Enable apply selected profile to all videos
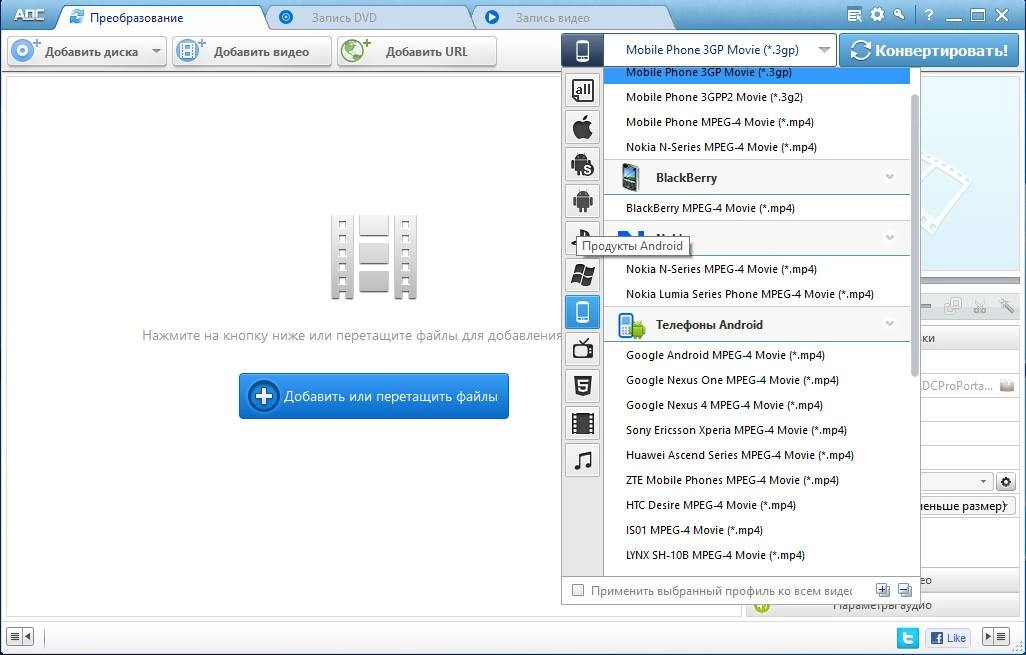 pos(578,590)
